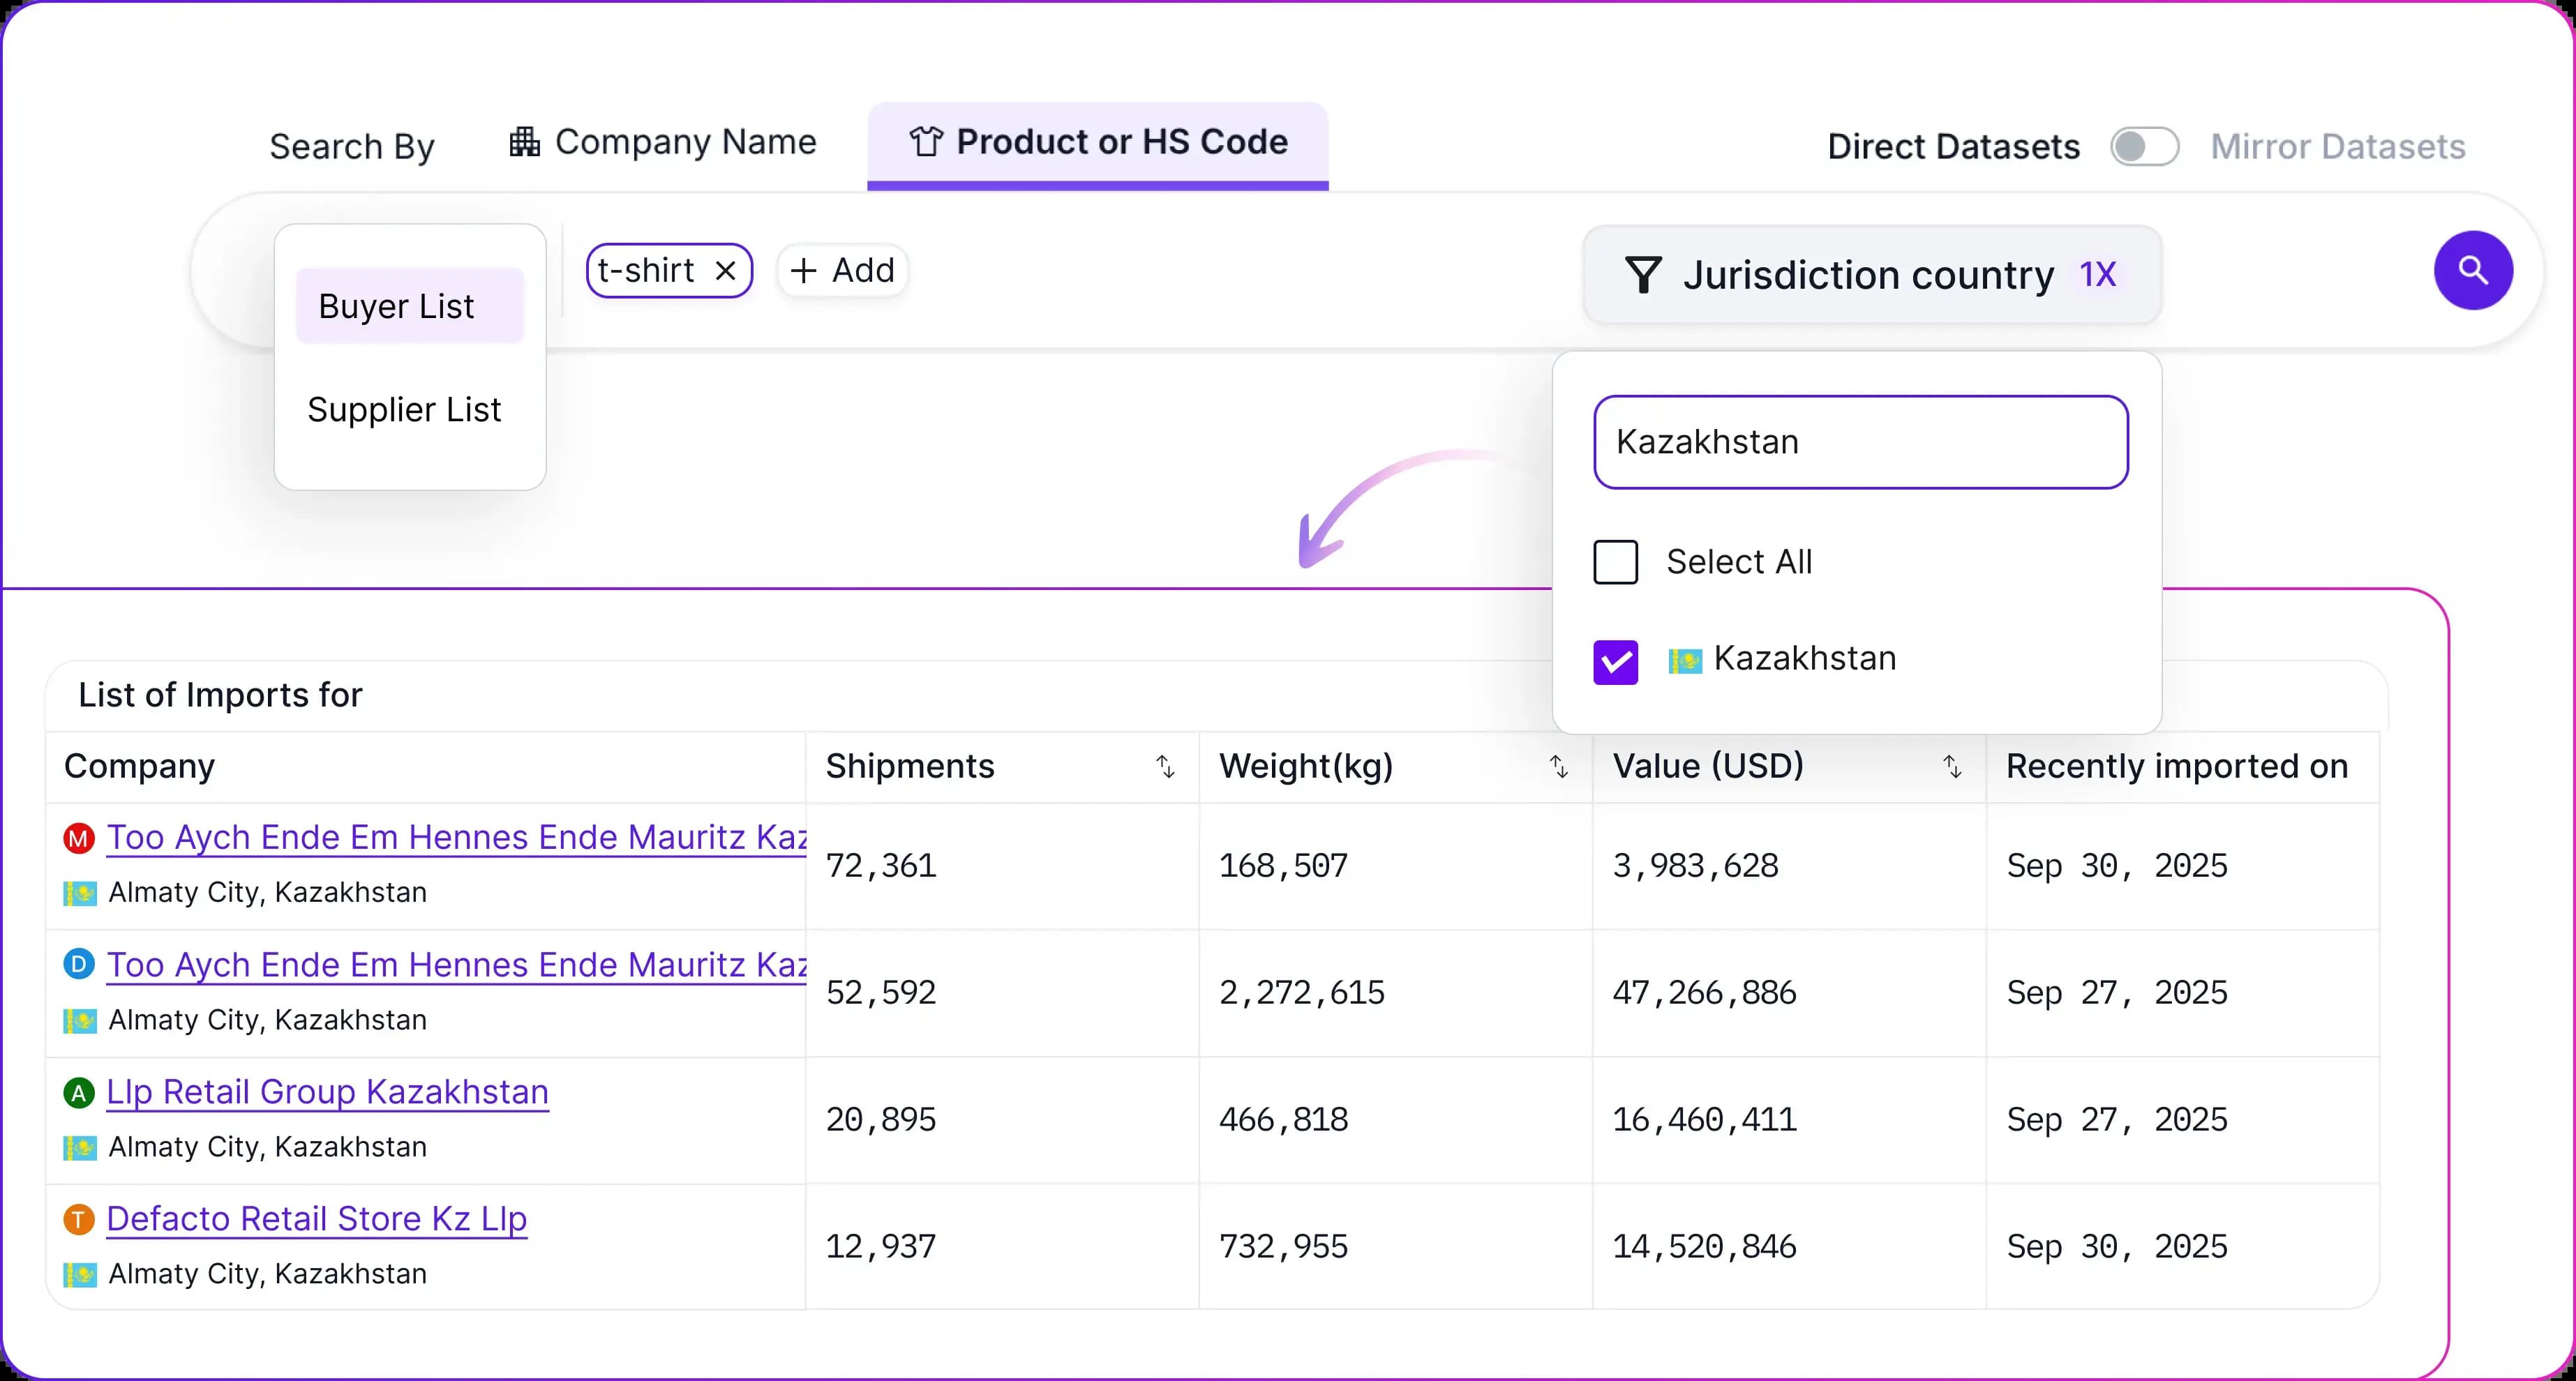Switch to Company Name tab

coord(663,143)
